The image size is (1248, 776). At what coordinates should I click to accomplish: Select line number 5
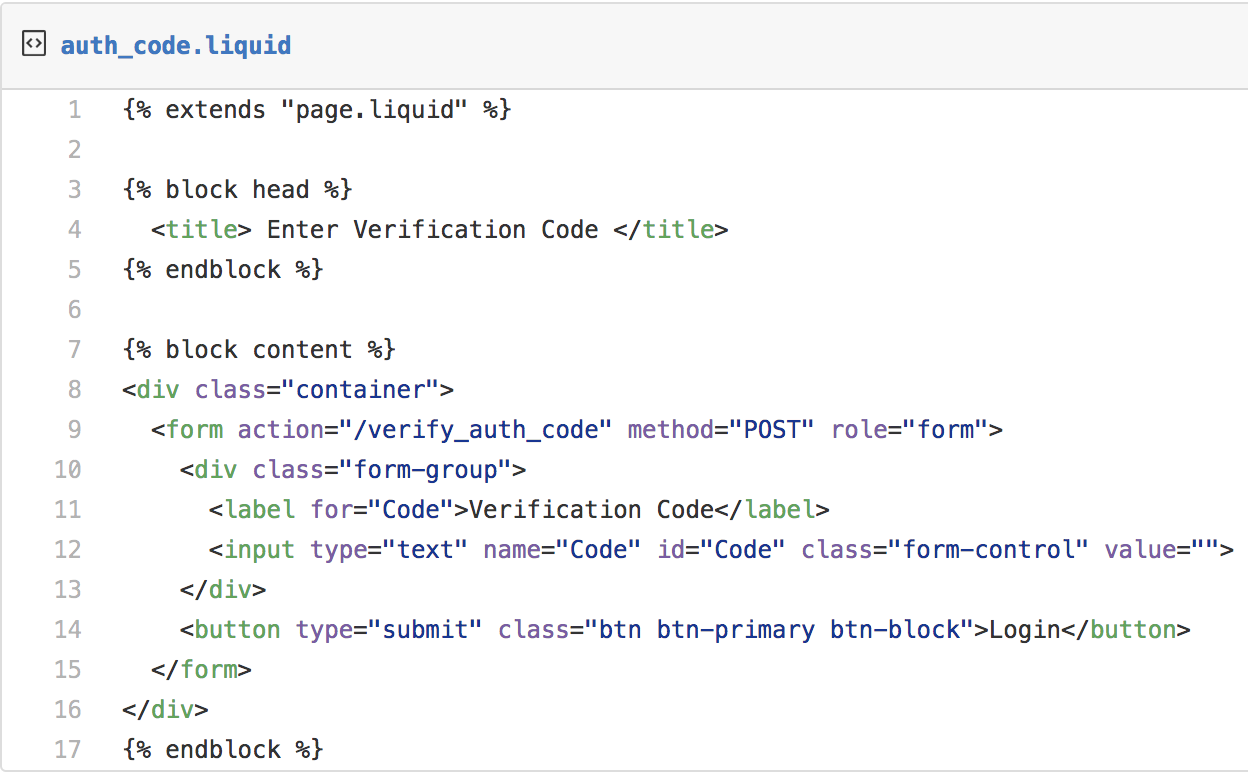point(75,270)
